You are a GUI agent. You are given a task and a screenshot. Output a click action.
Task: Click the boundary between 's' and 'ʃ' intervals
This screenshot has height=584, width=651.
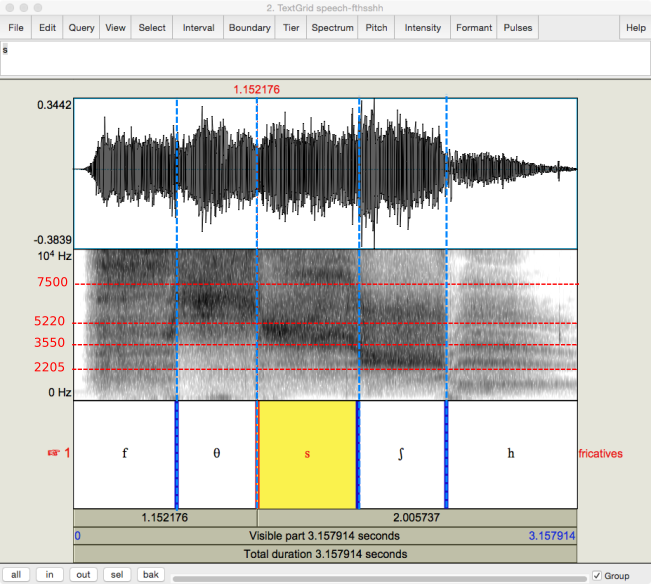(358, 454)
